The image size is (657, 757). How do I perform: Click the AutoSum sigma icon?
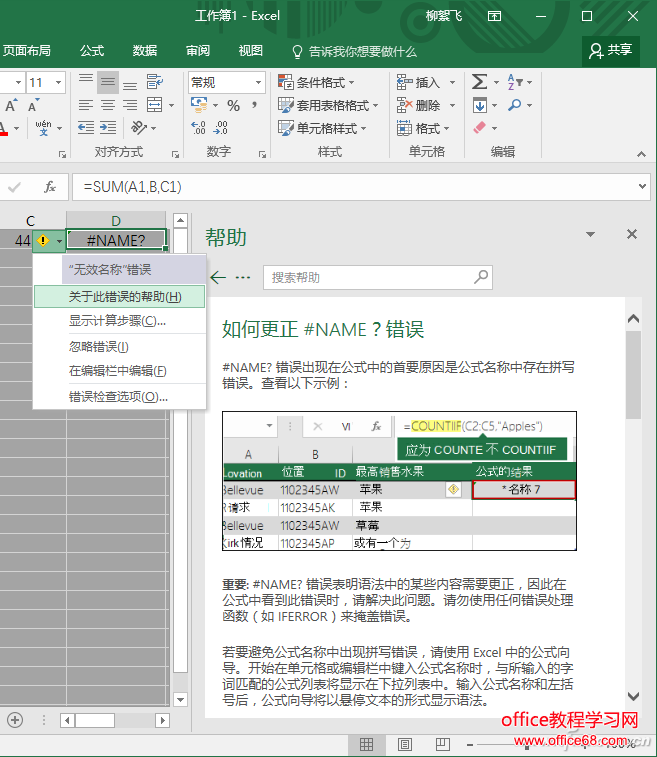pyautogui.click(x=479, y=82)
